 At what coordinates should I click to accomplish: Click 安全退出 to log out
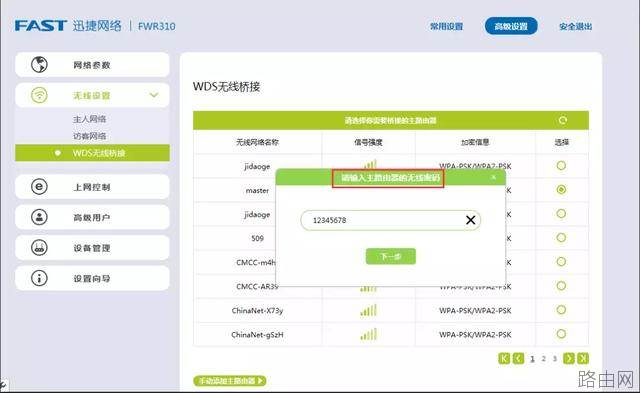pyautogui.click(x=576, y=27)
